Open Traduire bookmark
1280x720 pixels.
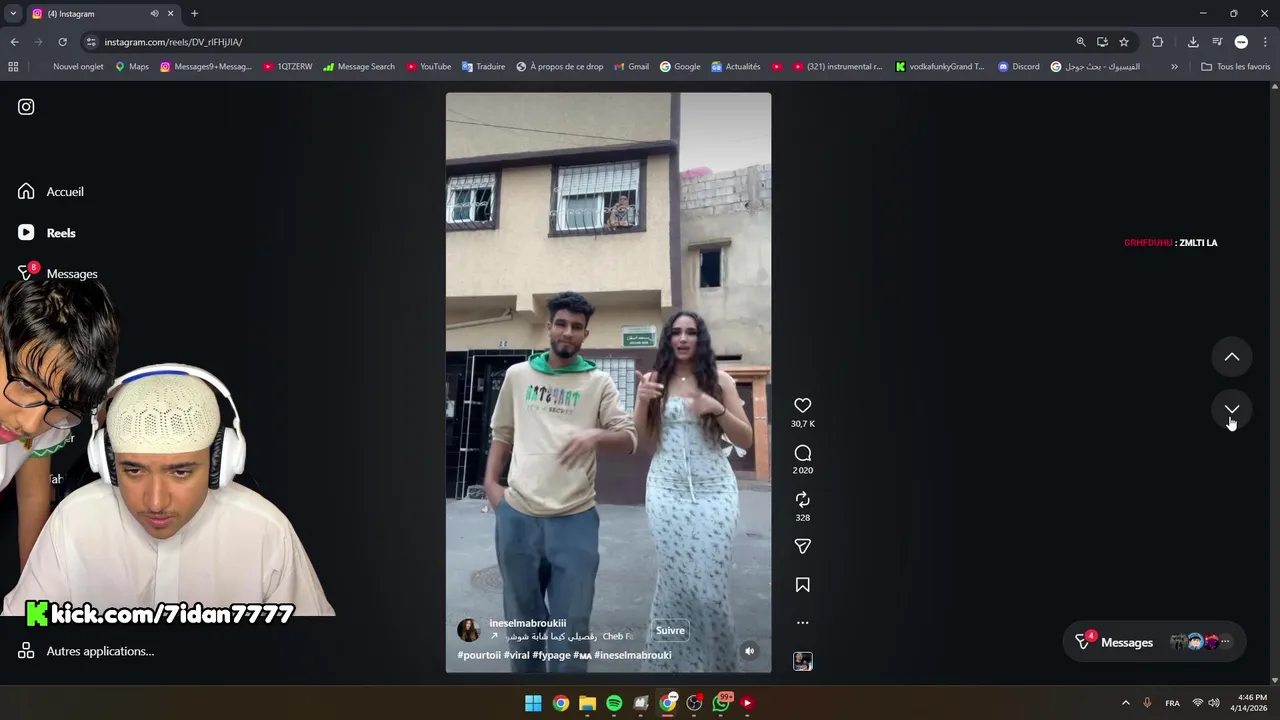coord(483,67)
